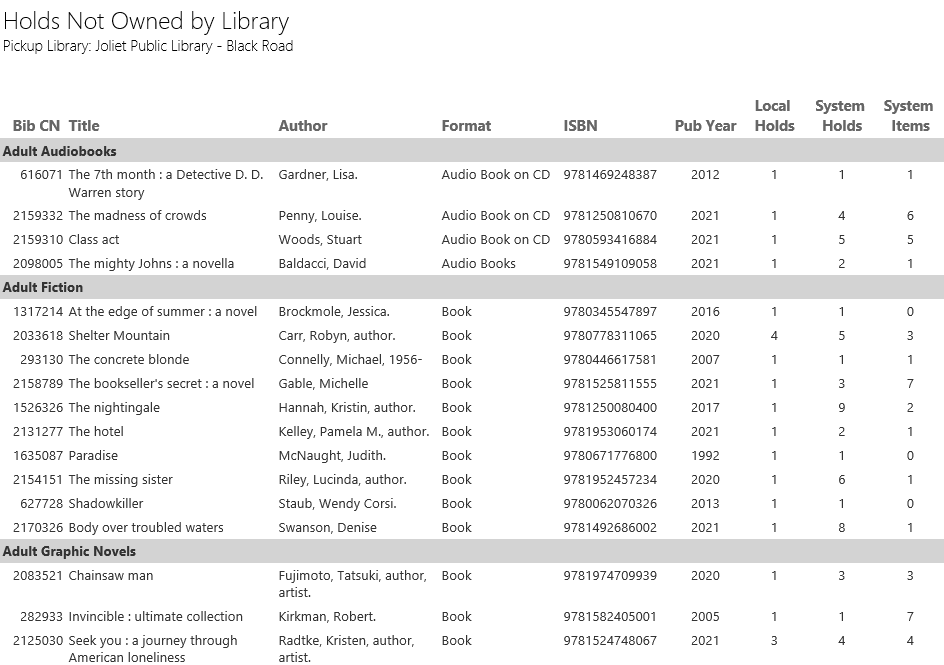Click Bib CN 2159310 for Class act
The width and height of the screenshot is (944, 665).
click(x=38, y=240)
